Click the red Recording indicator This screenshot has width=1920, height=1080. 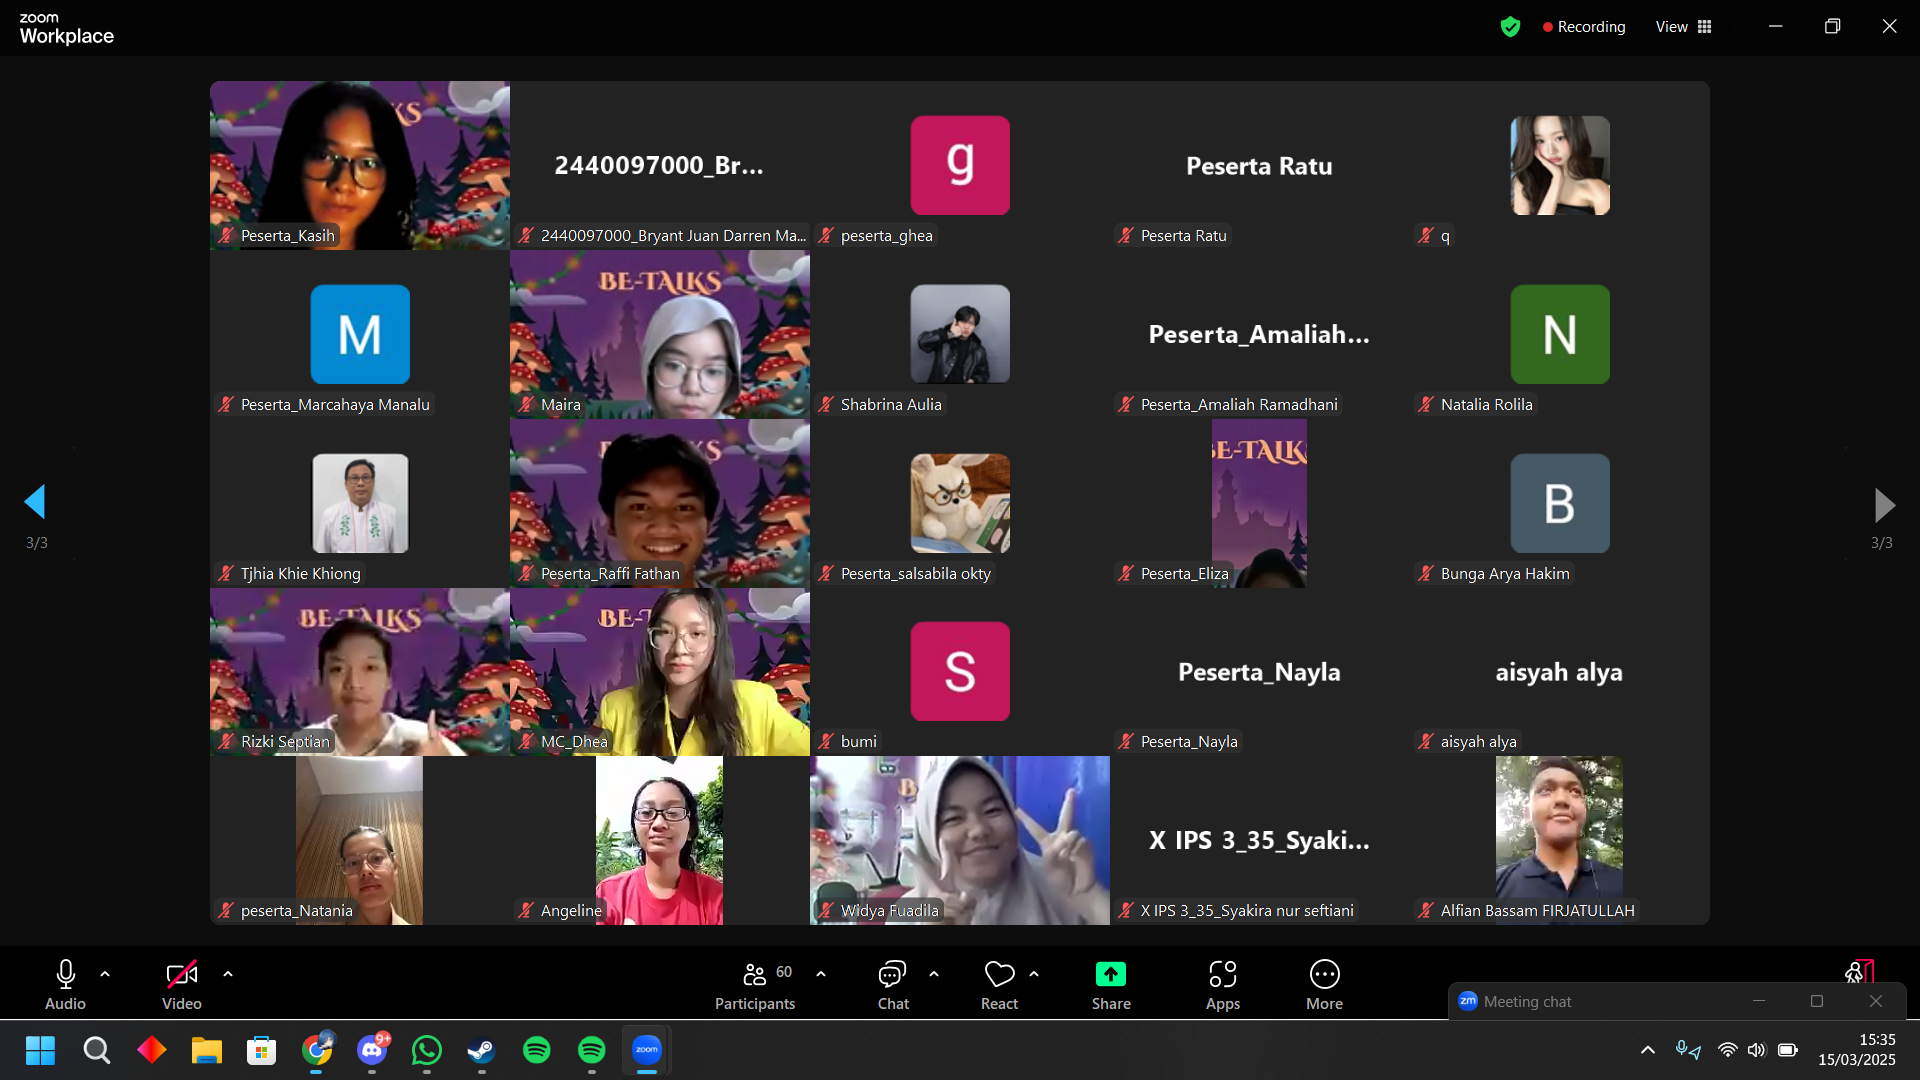[x=1583, y=27]
